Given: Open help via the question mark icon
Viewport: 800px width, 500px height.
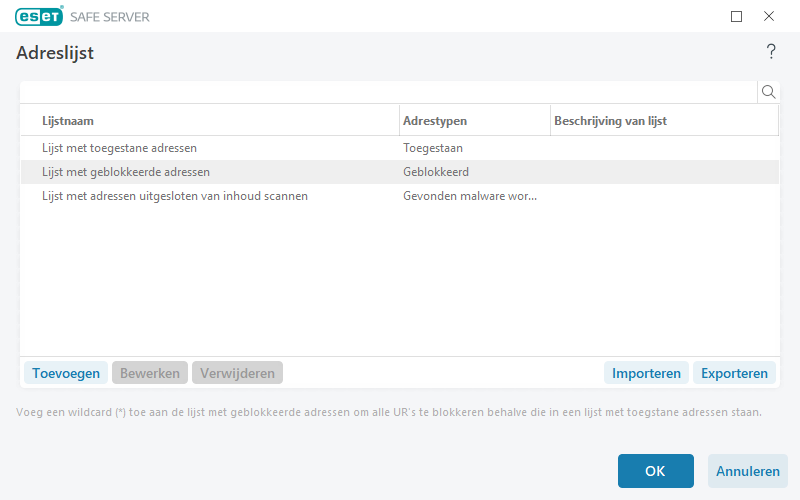Looking at the screenshot, I should click(771, 52).
